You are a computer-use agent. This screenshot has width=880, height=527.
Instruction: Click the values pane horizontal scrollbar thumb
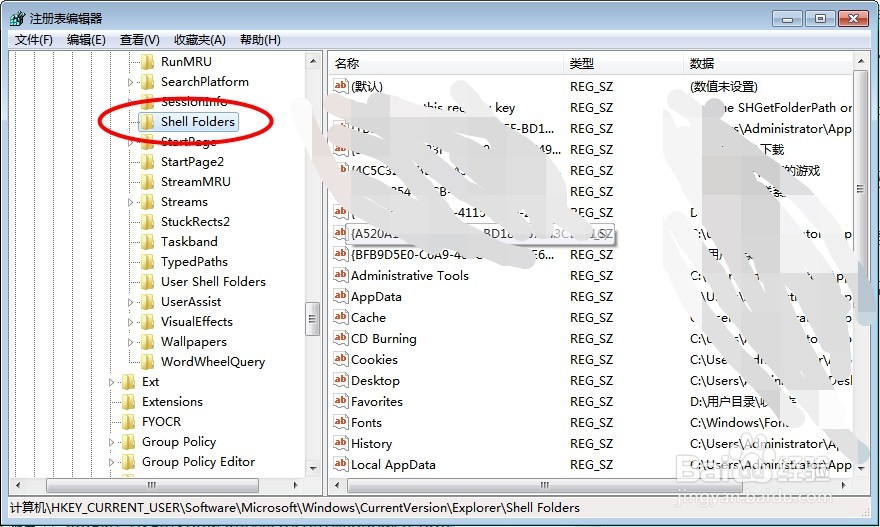click(x=544, y=485)
